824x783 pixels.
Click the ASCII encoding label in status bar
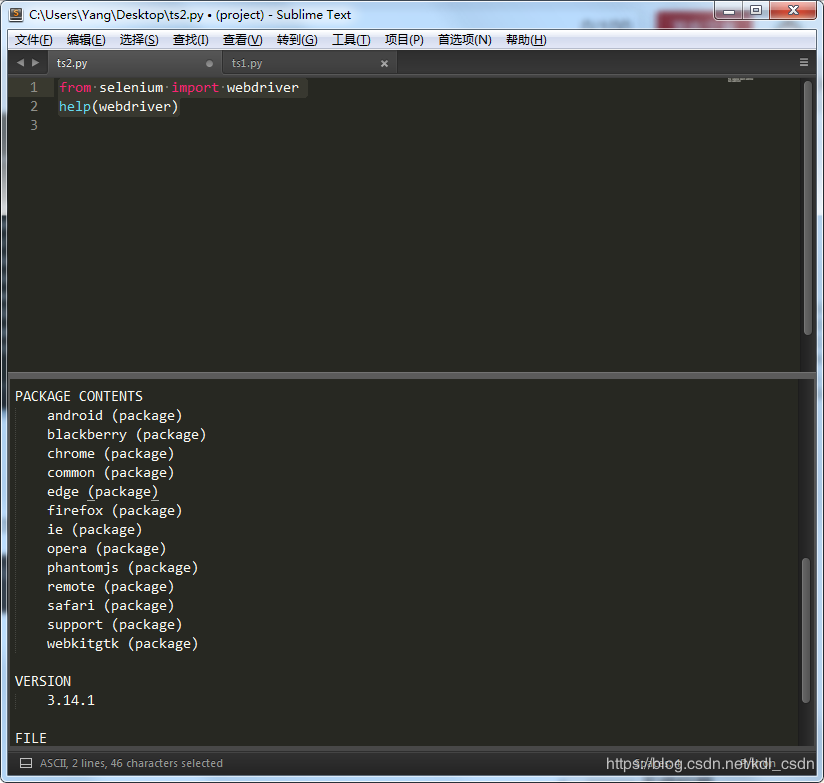(52, 763)
